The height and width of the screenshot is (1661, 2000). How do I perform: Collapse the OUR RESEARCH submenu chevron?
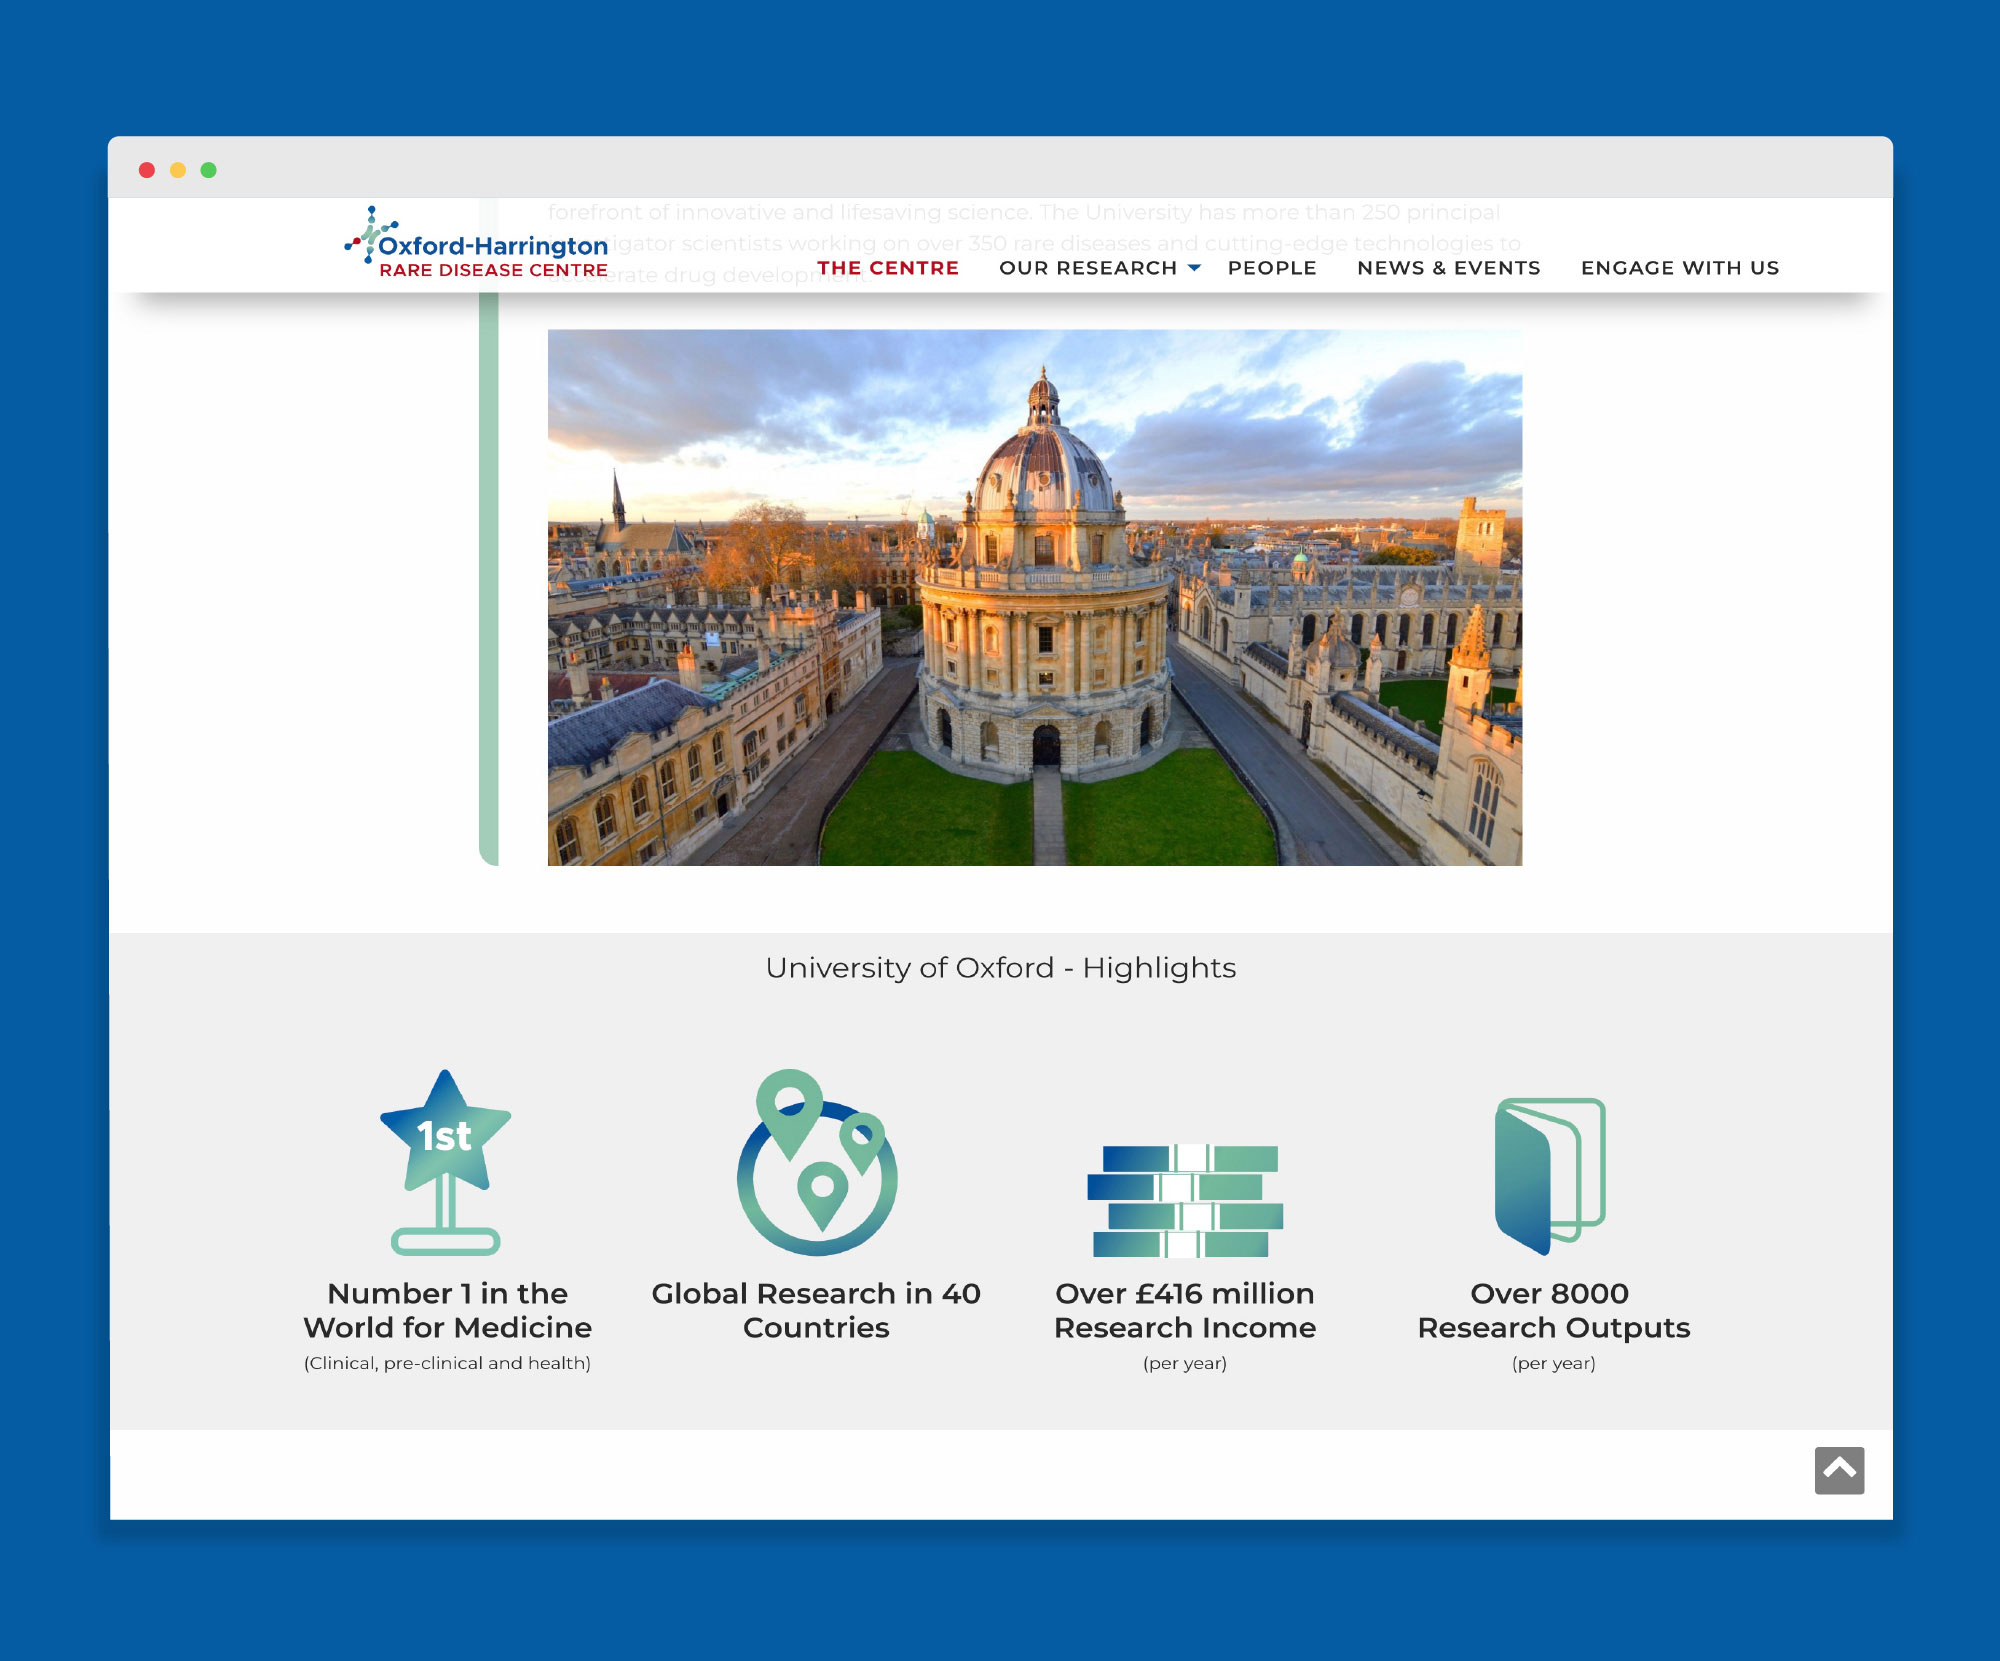(x=1192, y=268)
